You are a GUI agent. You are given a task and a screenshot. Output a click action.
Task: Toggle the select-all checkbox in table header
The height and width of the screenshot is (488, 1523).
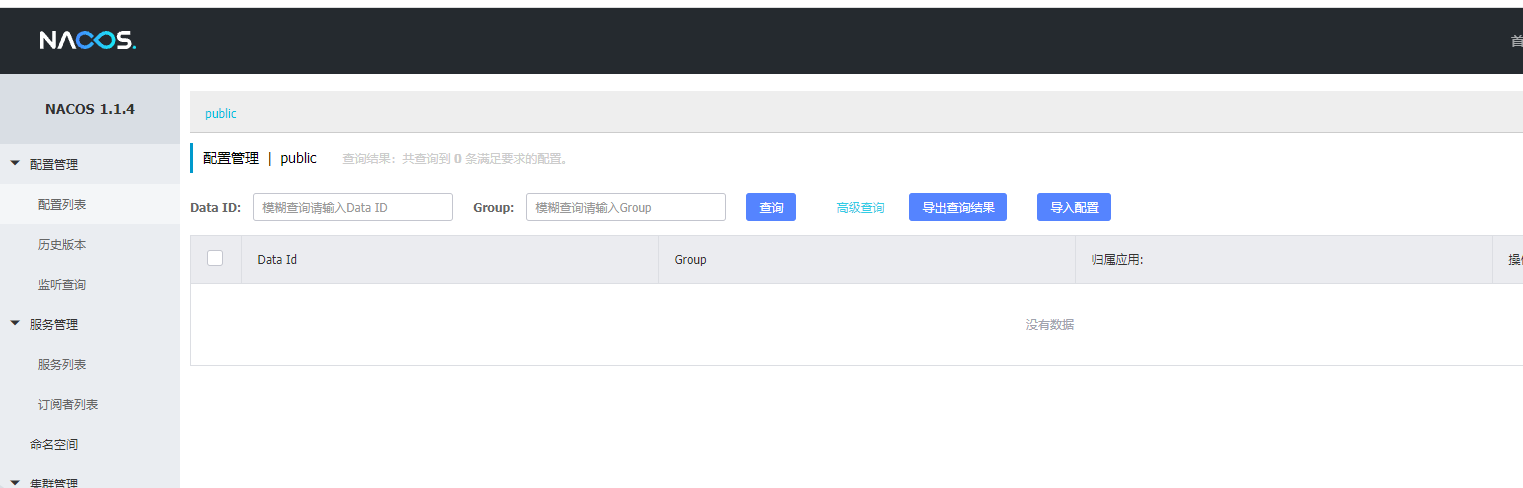tap(215, 258)
